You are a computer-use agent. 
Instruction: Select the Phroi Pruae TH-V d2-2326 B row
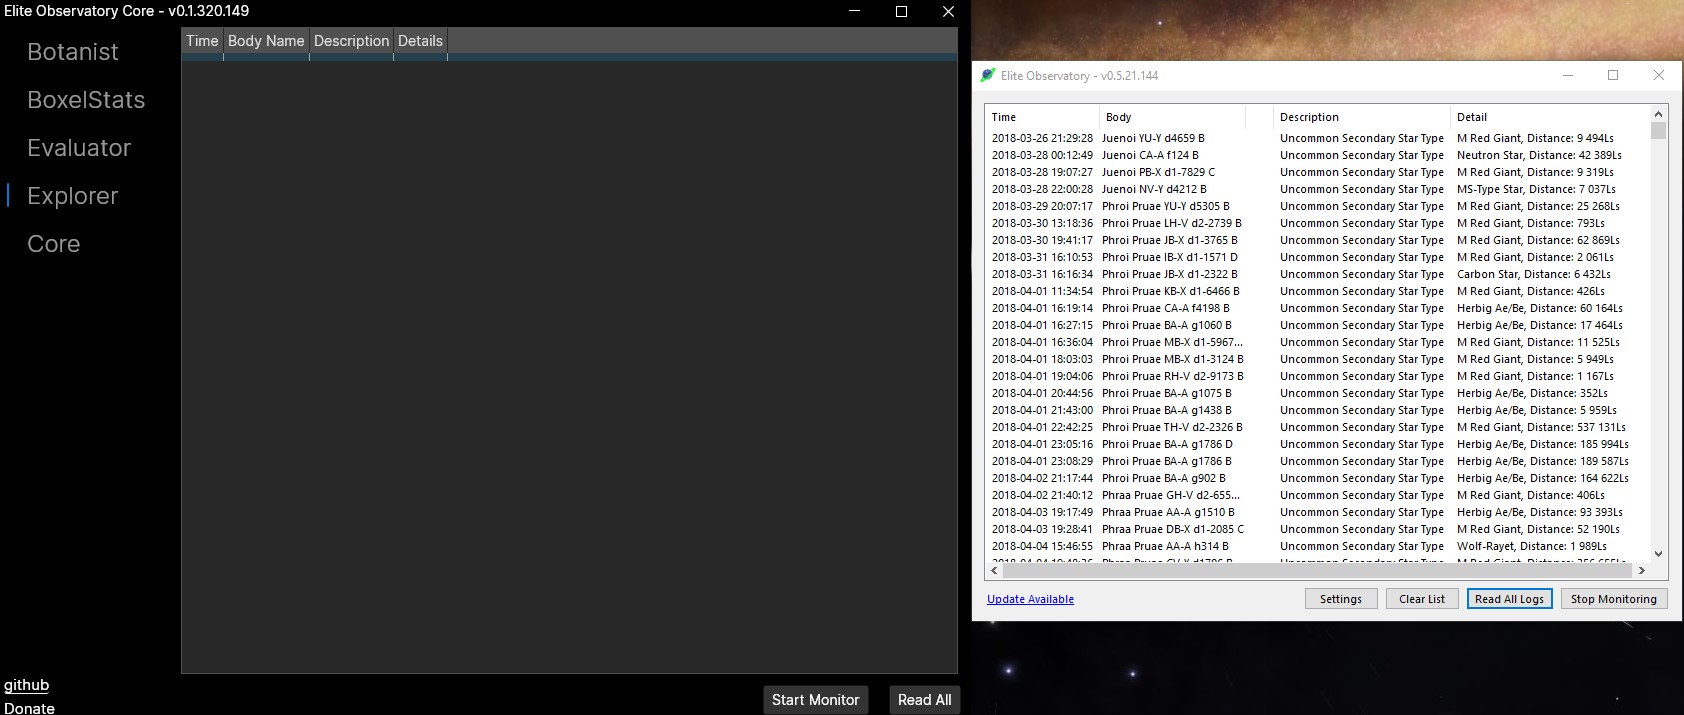click(x=1317, y=427)
